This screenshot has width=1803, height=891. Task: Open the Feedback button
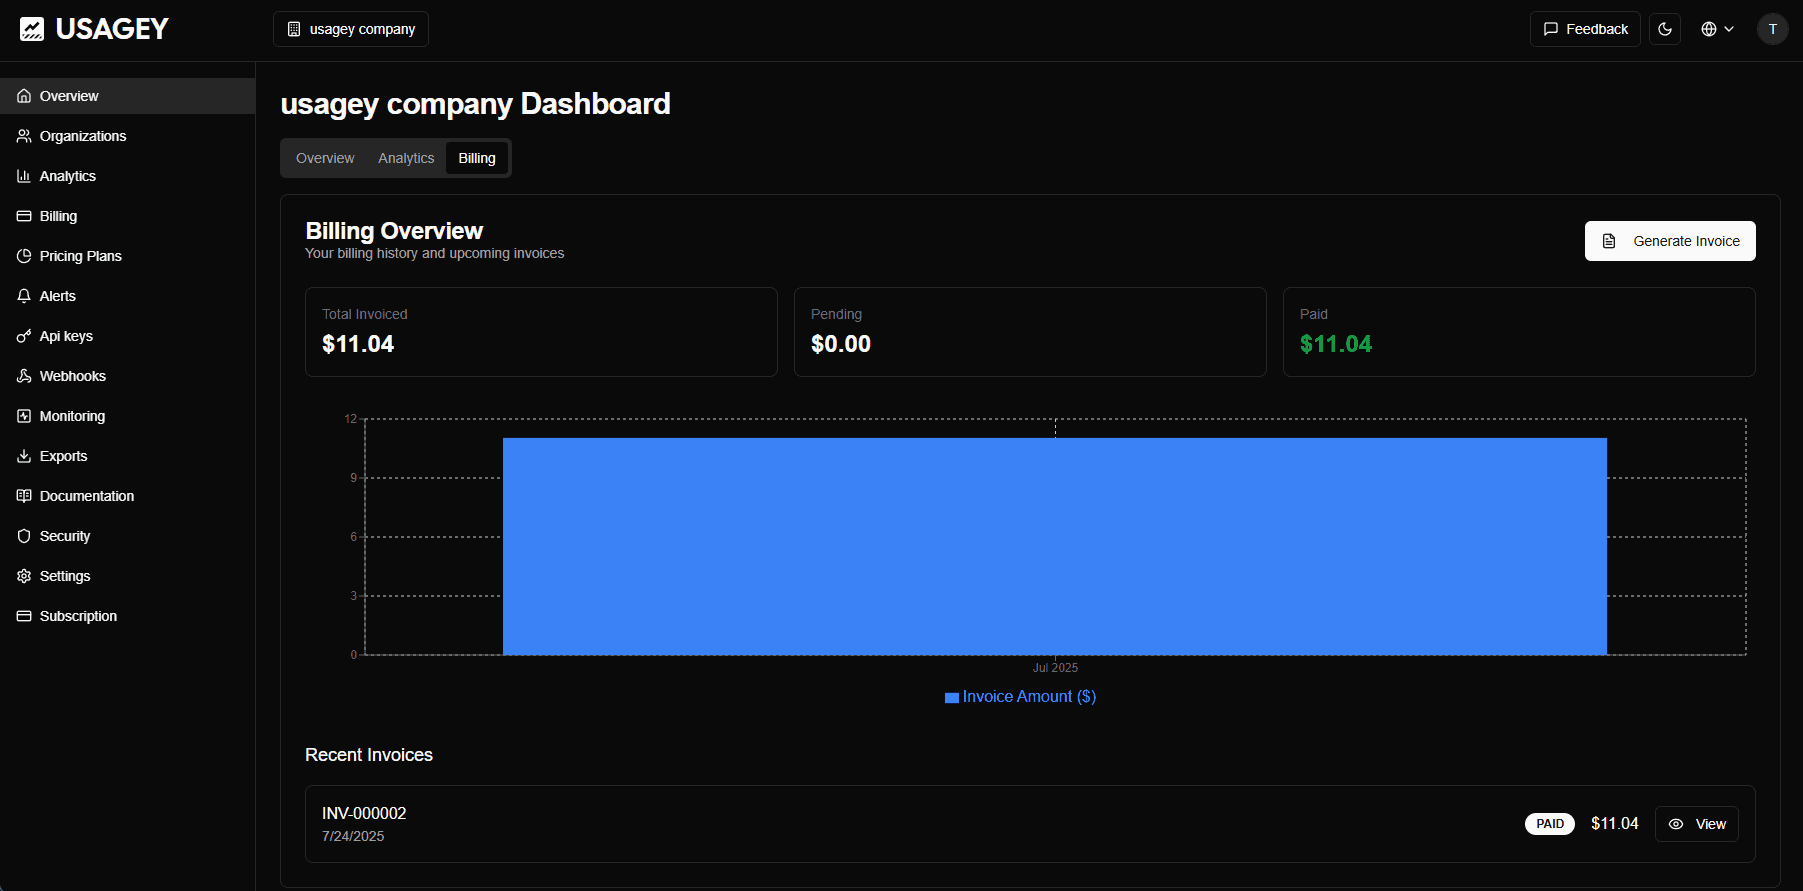point(1585,29)
